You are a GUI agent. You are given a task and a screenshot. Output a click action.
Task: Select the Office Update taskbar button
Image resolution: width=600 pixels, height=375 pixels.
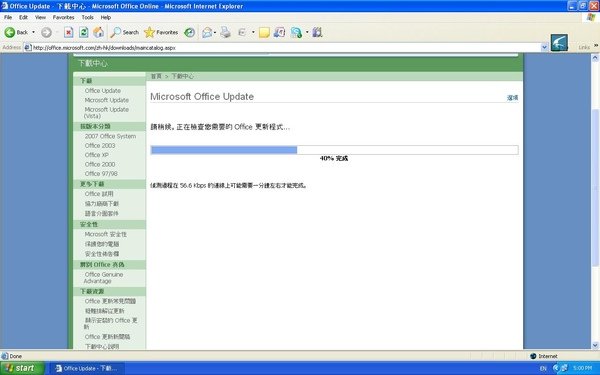tap(86, 368)
